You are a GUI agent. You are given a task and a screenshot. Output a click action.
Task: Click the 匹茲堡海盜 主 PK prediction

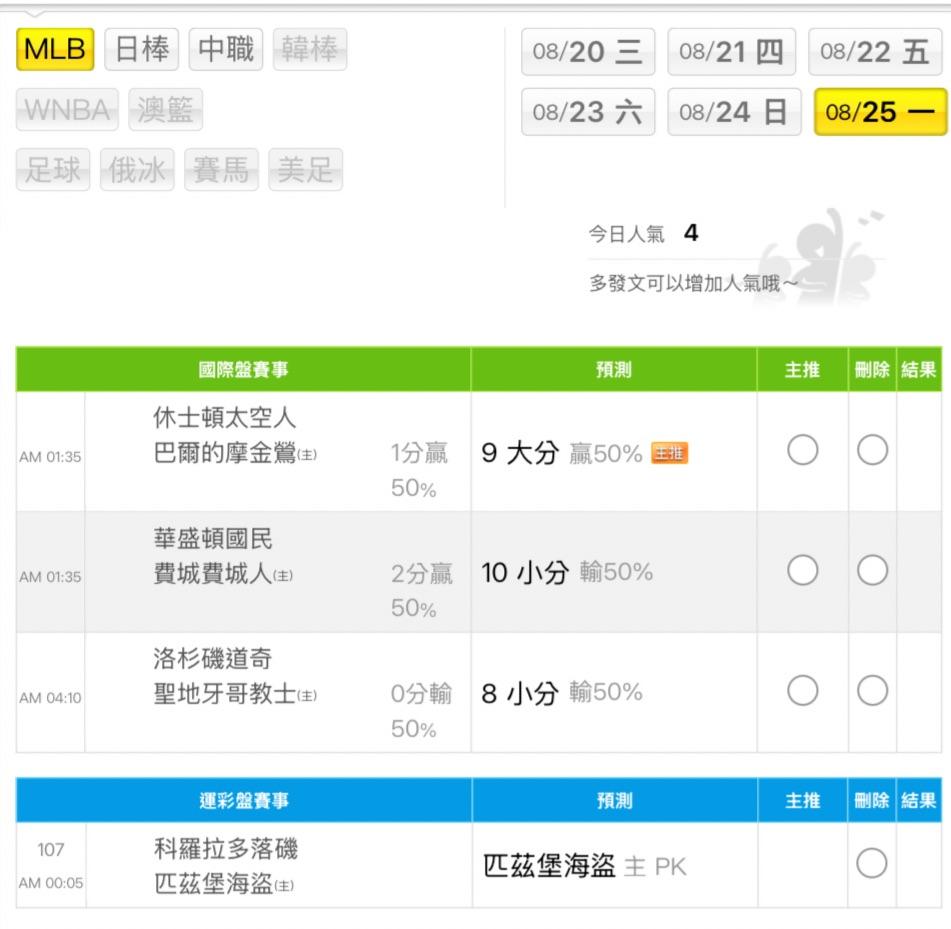coord(585,866)
